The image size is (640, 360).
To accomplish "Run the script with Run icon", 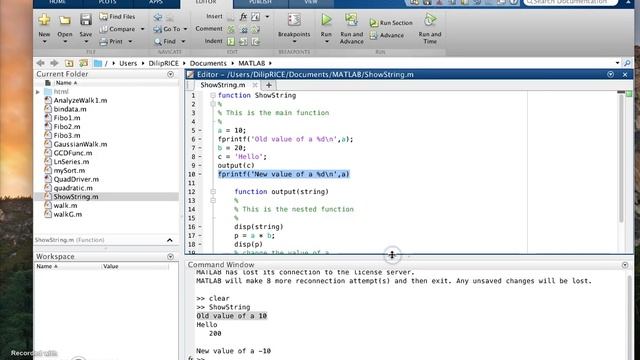I will [326, 20].
